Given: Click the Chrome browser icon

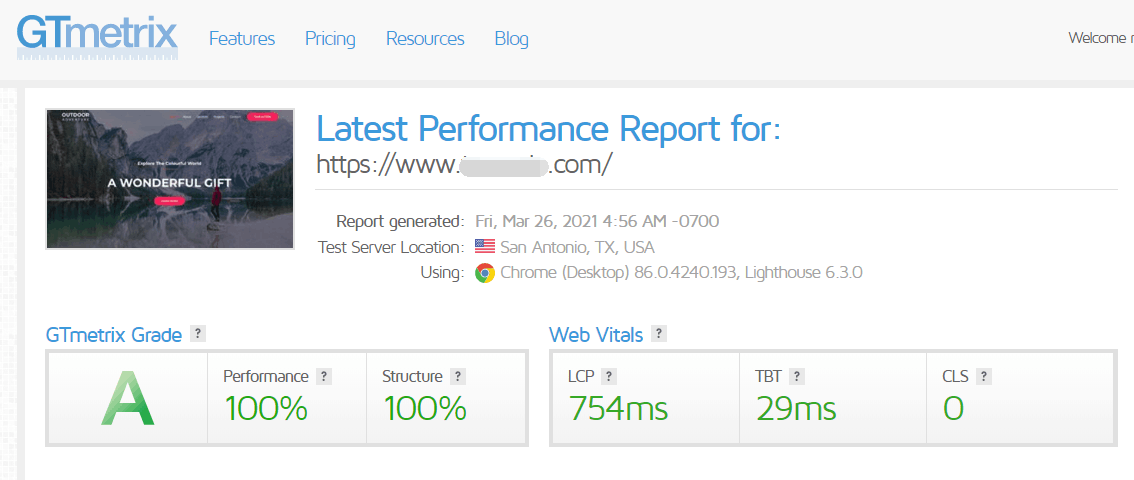Looking at the screenshot, I should coord(485,273).
